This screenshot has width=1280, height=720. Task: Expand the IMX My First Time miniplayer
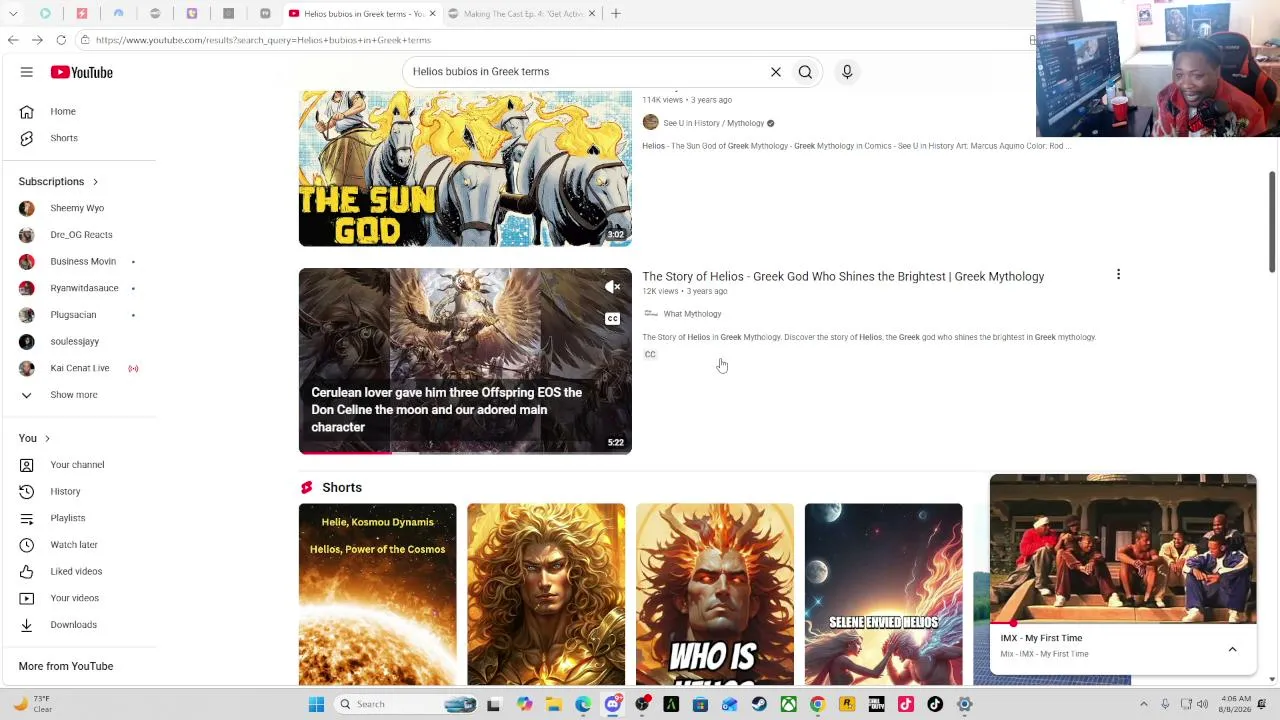pyautogui.click(x=1232, y=650)
